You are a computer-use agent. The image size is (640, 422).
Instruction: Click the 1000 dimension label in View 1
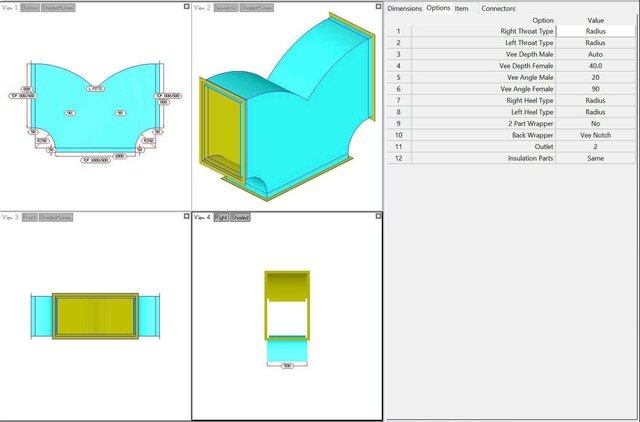pos(119,156)
